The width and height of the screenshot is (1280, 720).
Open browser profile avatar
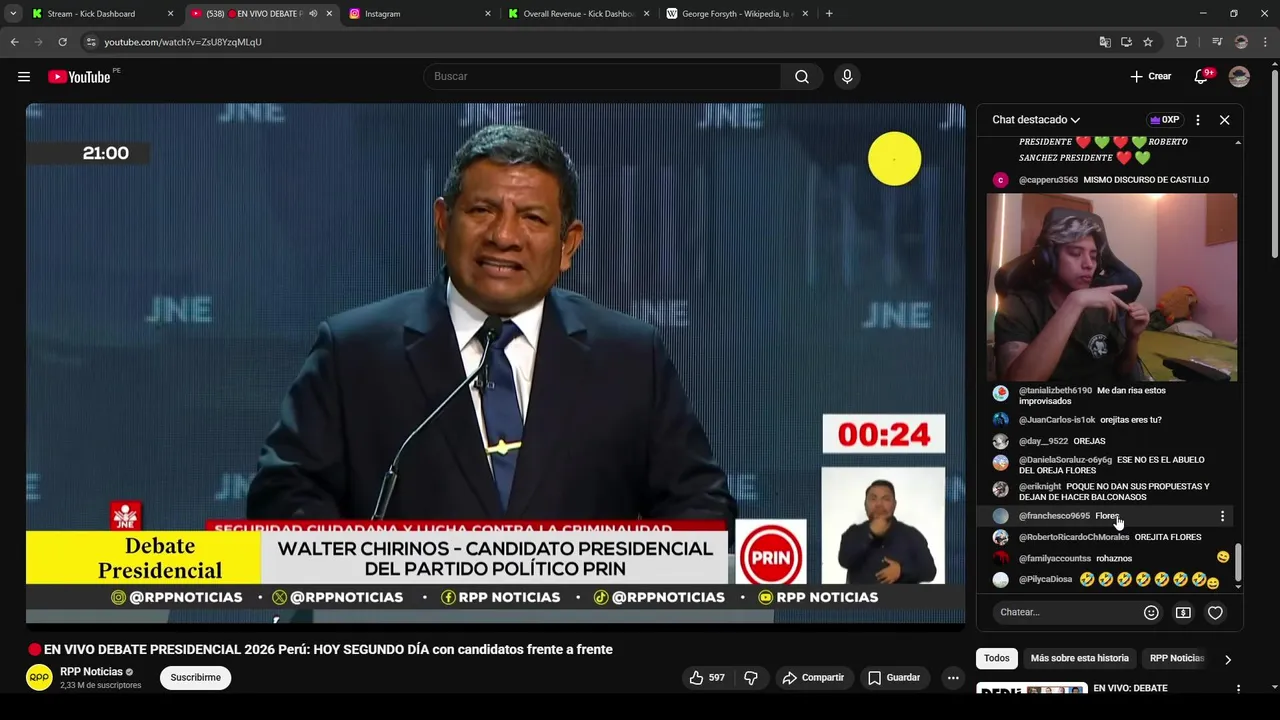click(1241, 42)
